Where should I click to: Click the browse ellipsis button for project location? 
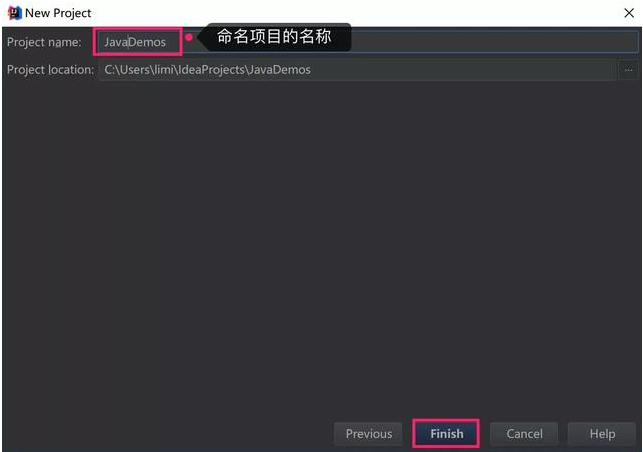point(627,70)
